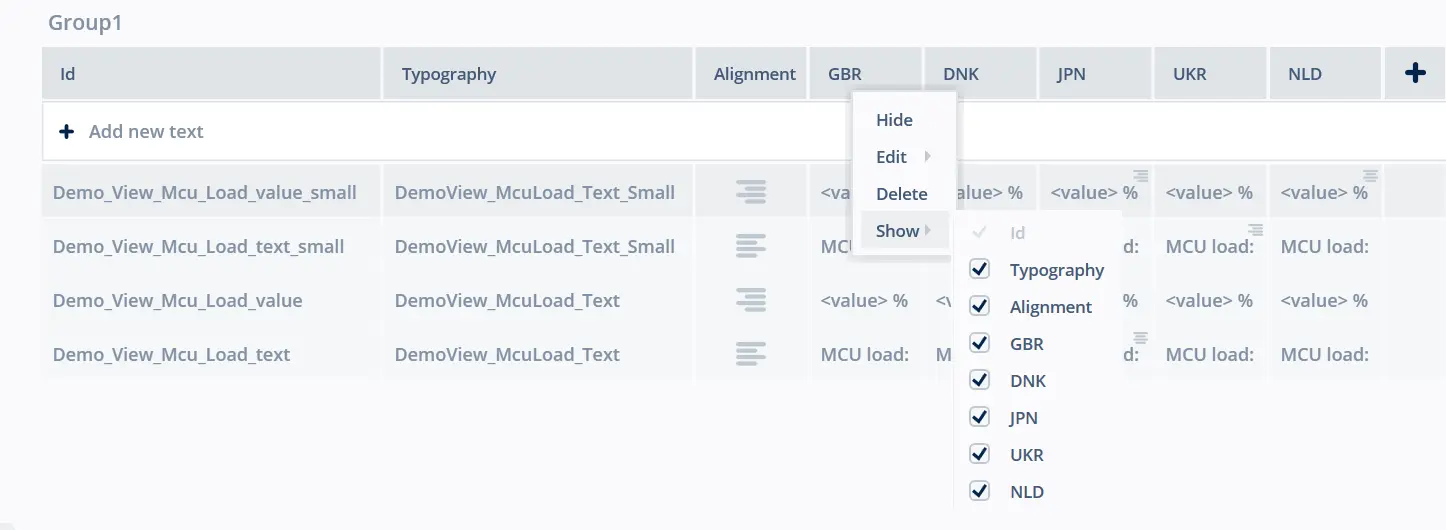This screenshot has width=1446, height=530.
Task: Click the plus icon to add a column
Action: pos(1415,73)
